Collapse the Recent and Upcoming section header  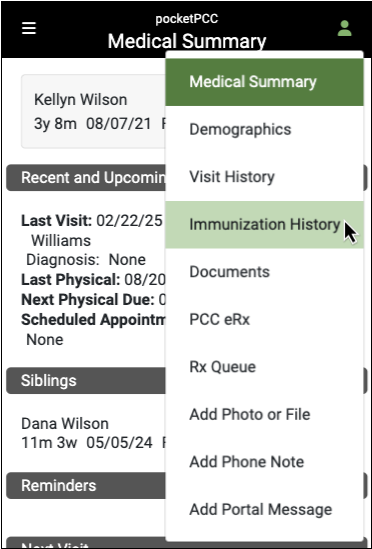(x=86, y=178)
